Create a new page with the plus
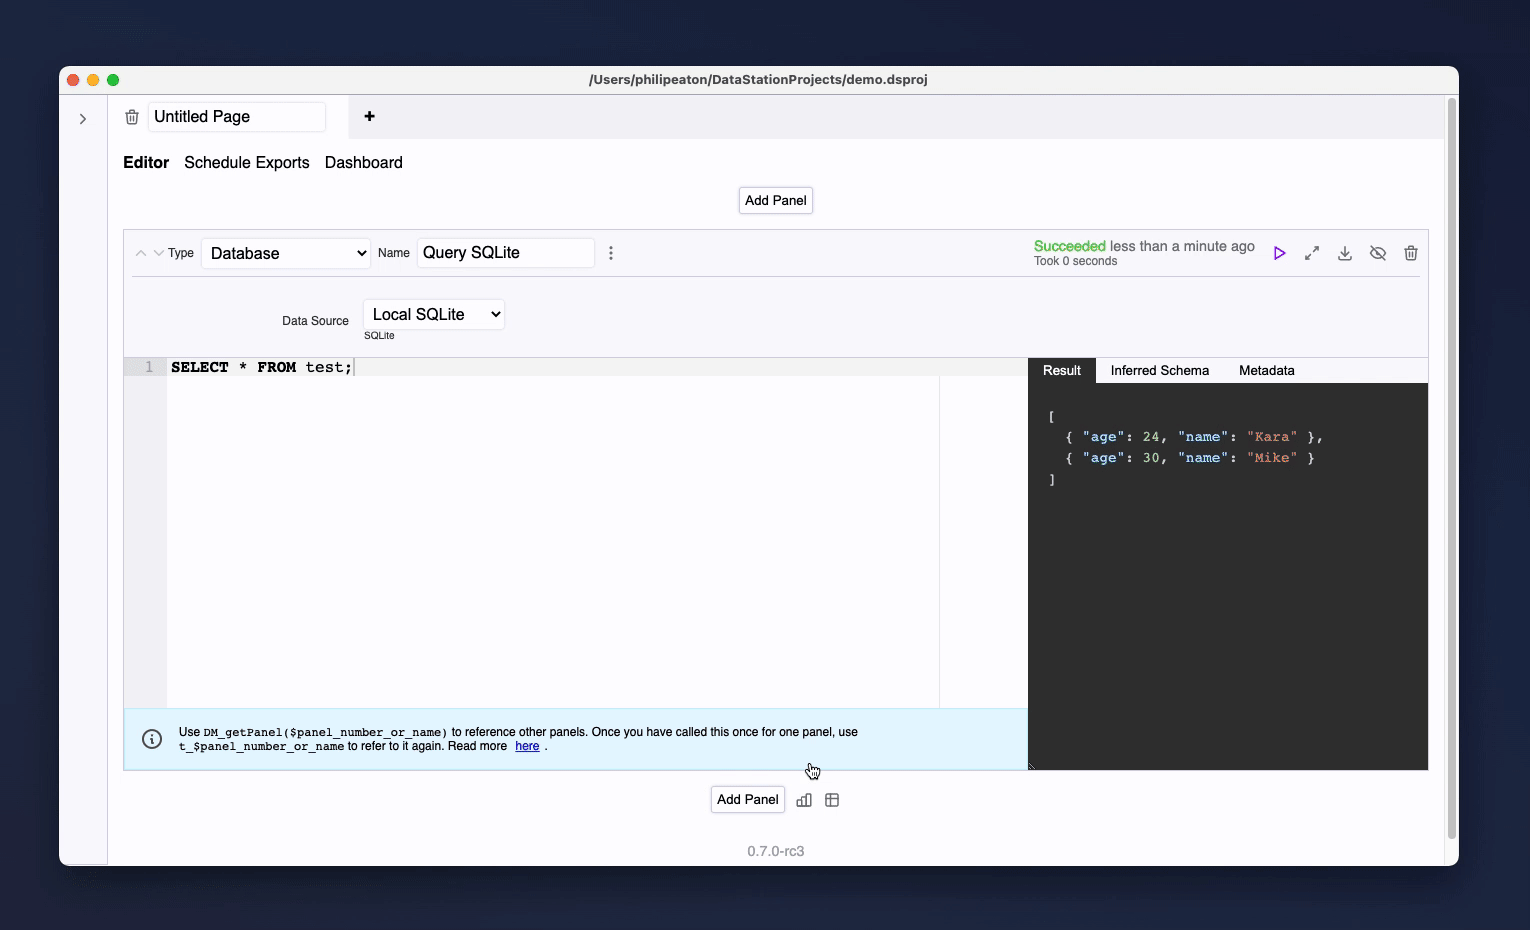This screenshot has height=930, width=1530. click(369, 116)
